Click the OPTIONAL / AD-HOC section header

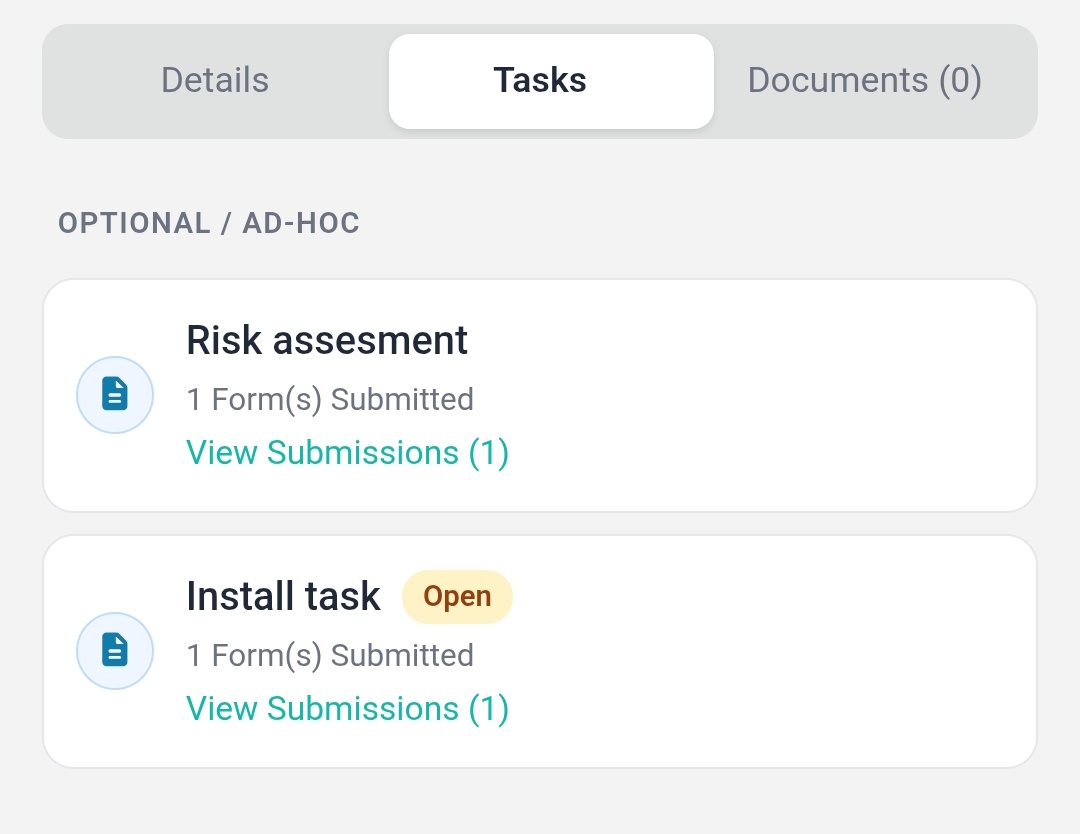pyautogui.click(x=208, y=223)
